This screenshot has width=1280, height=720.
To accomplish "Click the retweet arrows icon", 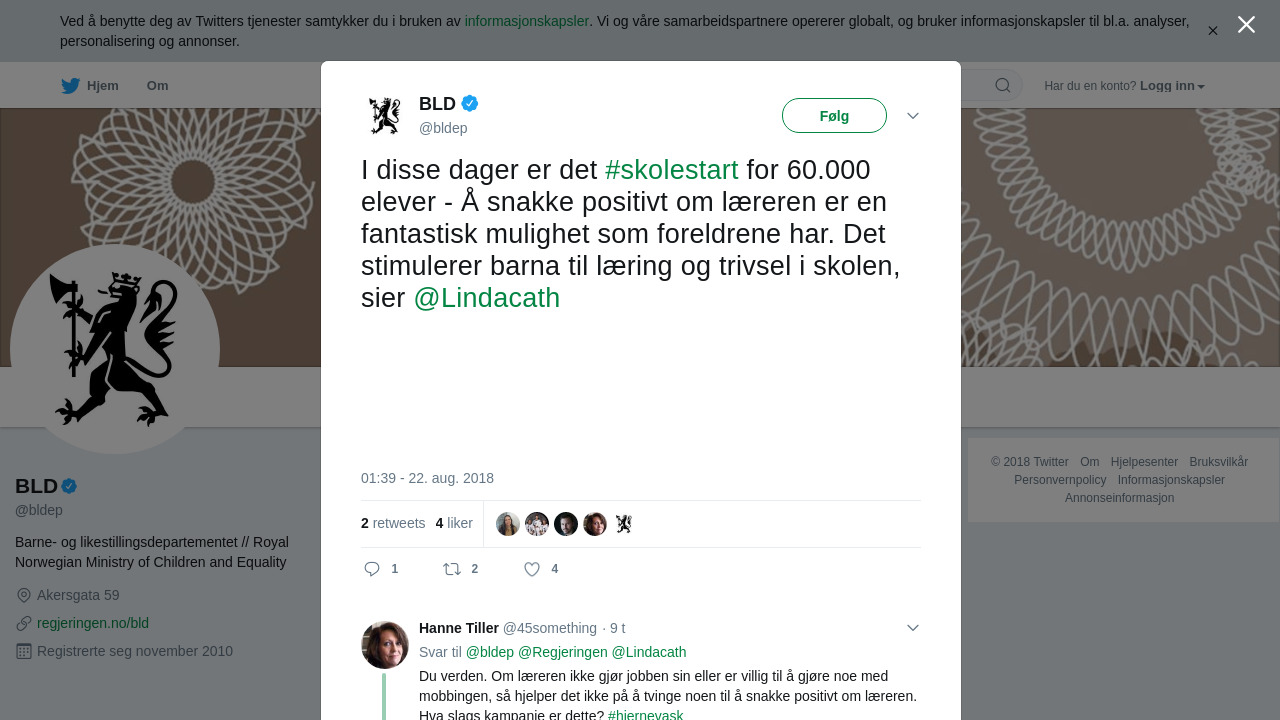I will pyautogui.click(x=452, y=569).
